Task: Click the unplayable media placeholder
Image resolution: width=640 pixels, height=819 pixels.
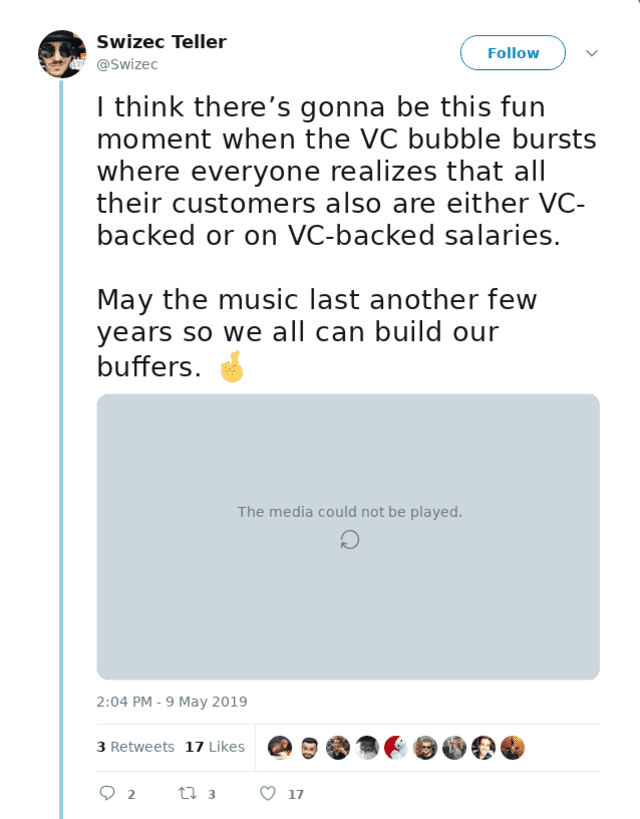Action: coord(348,600)
